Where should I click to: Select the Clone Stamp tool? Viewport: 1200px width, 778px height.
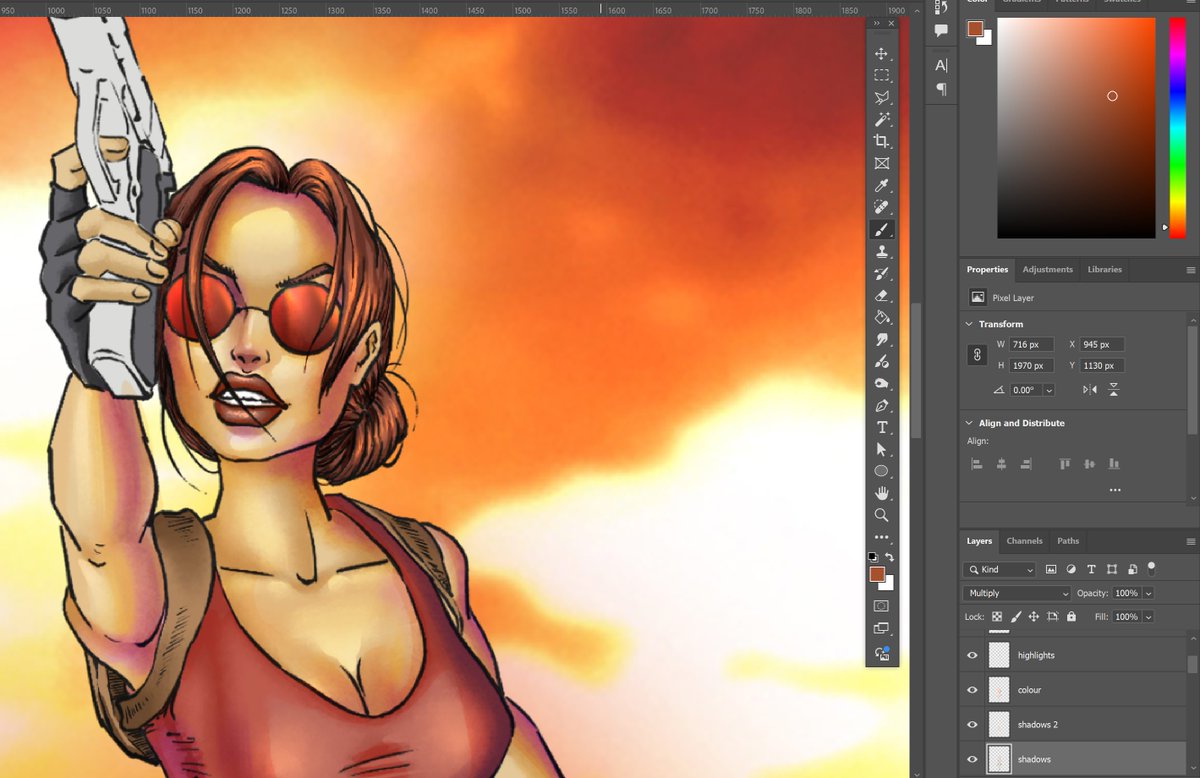881,252
